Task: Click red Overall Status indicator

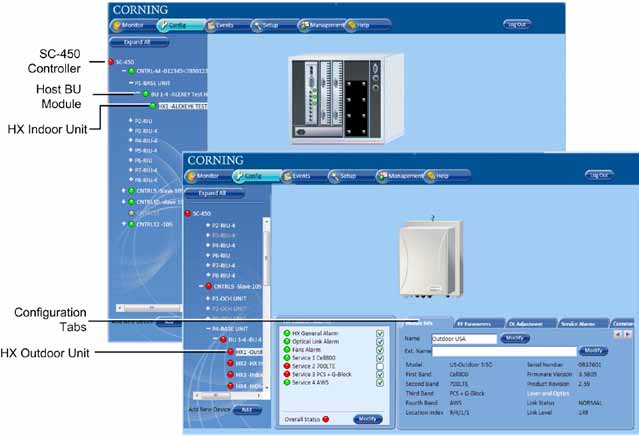Action: [326, 419]
